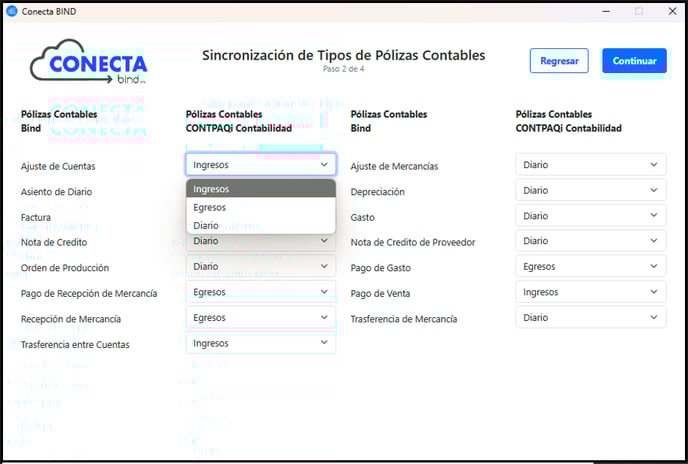This screenshot has width=688, height=464.
Task: Open the Depreciación dropdown
Action: click(591, 190)
